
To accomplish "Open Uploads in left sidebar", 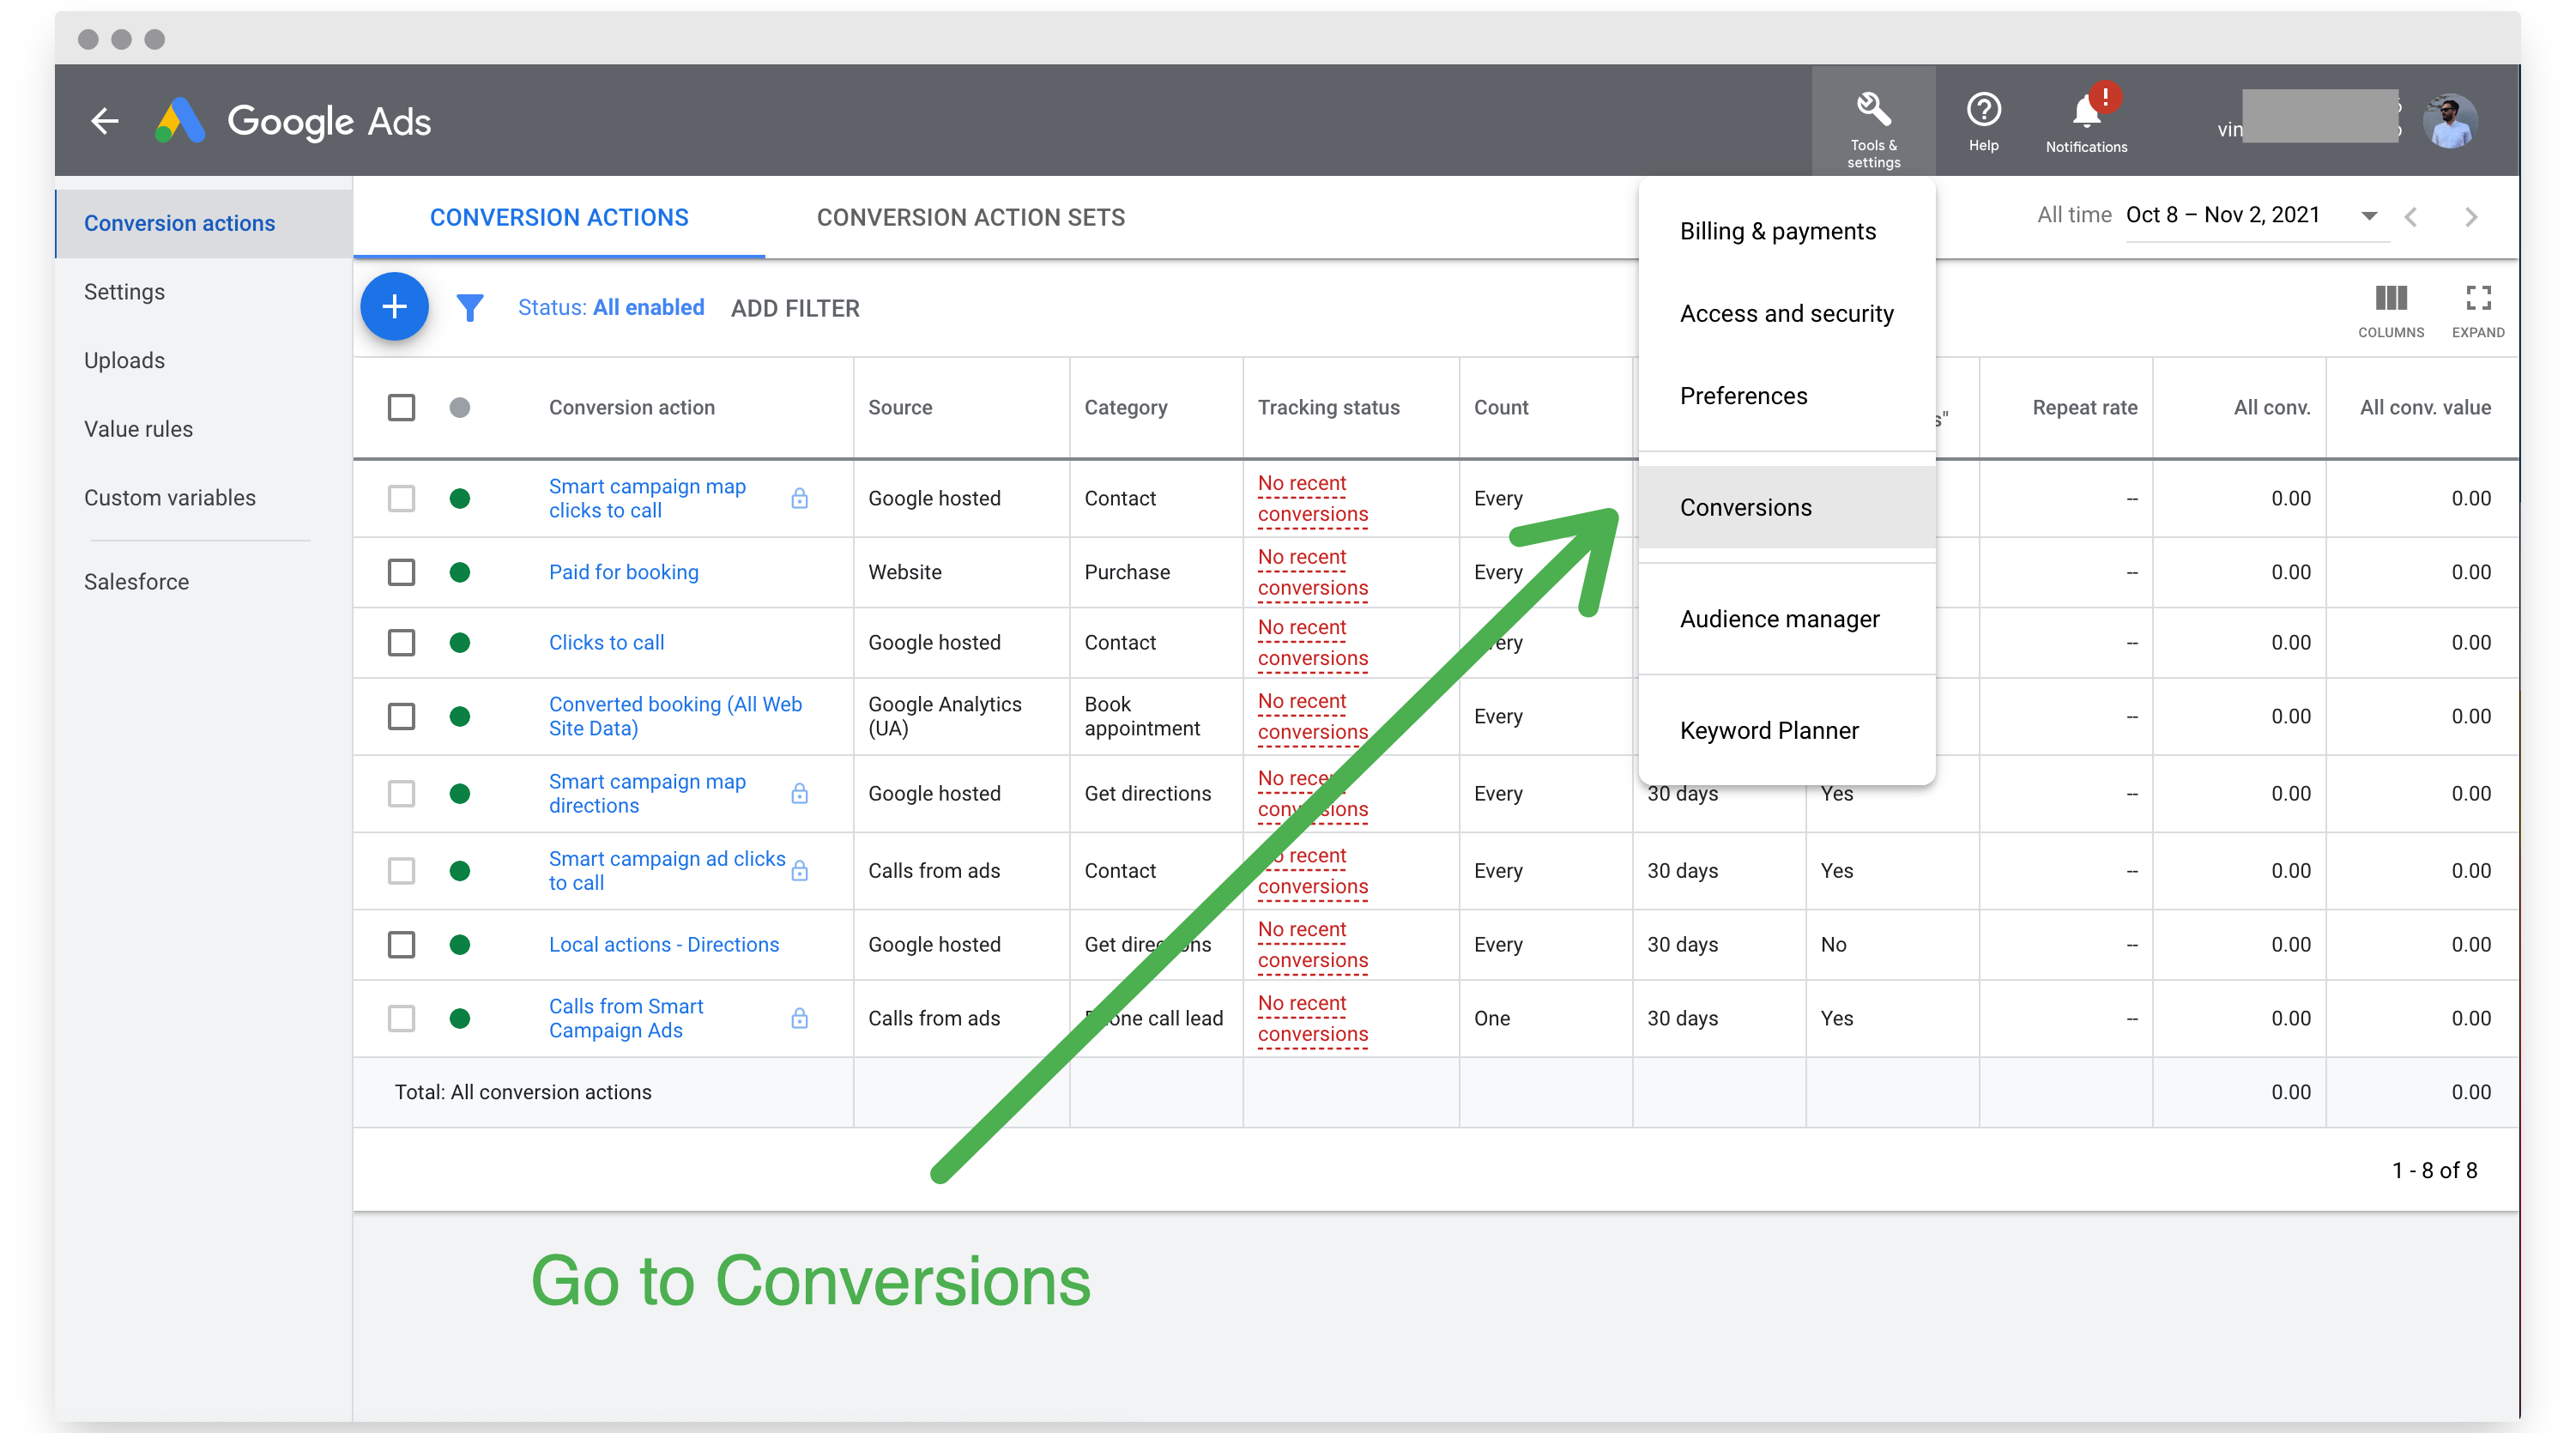I will click(x=124, y=360).
